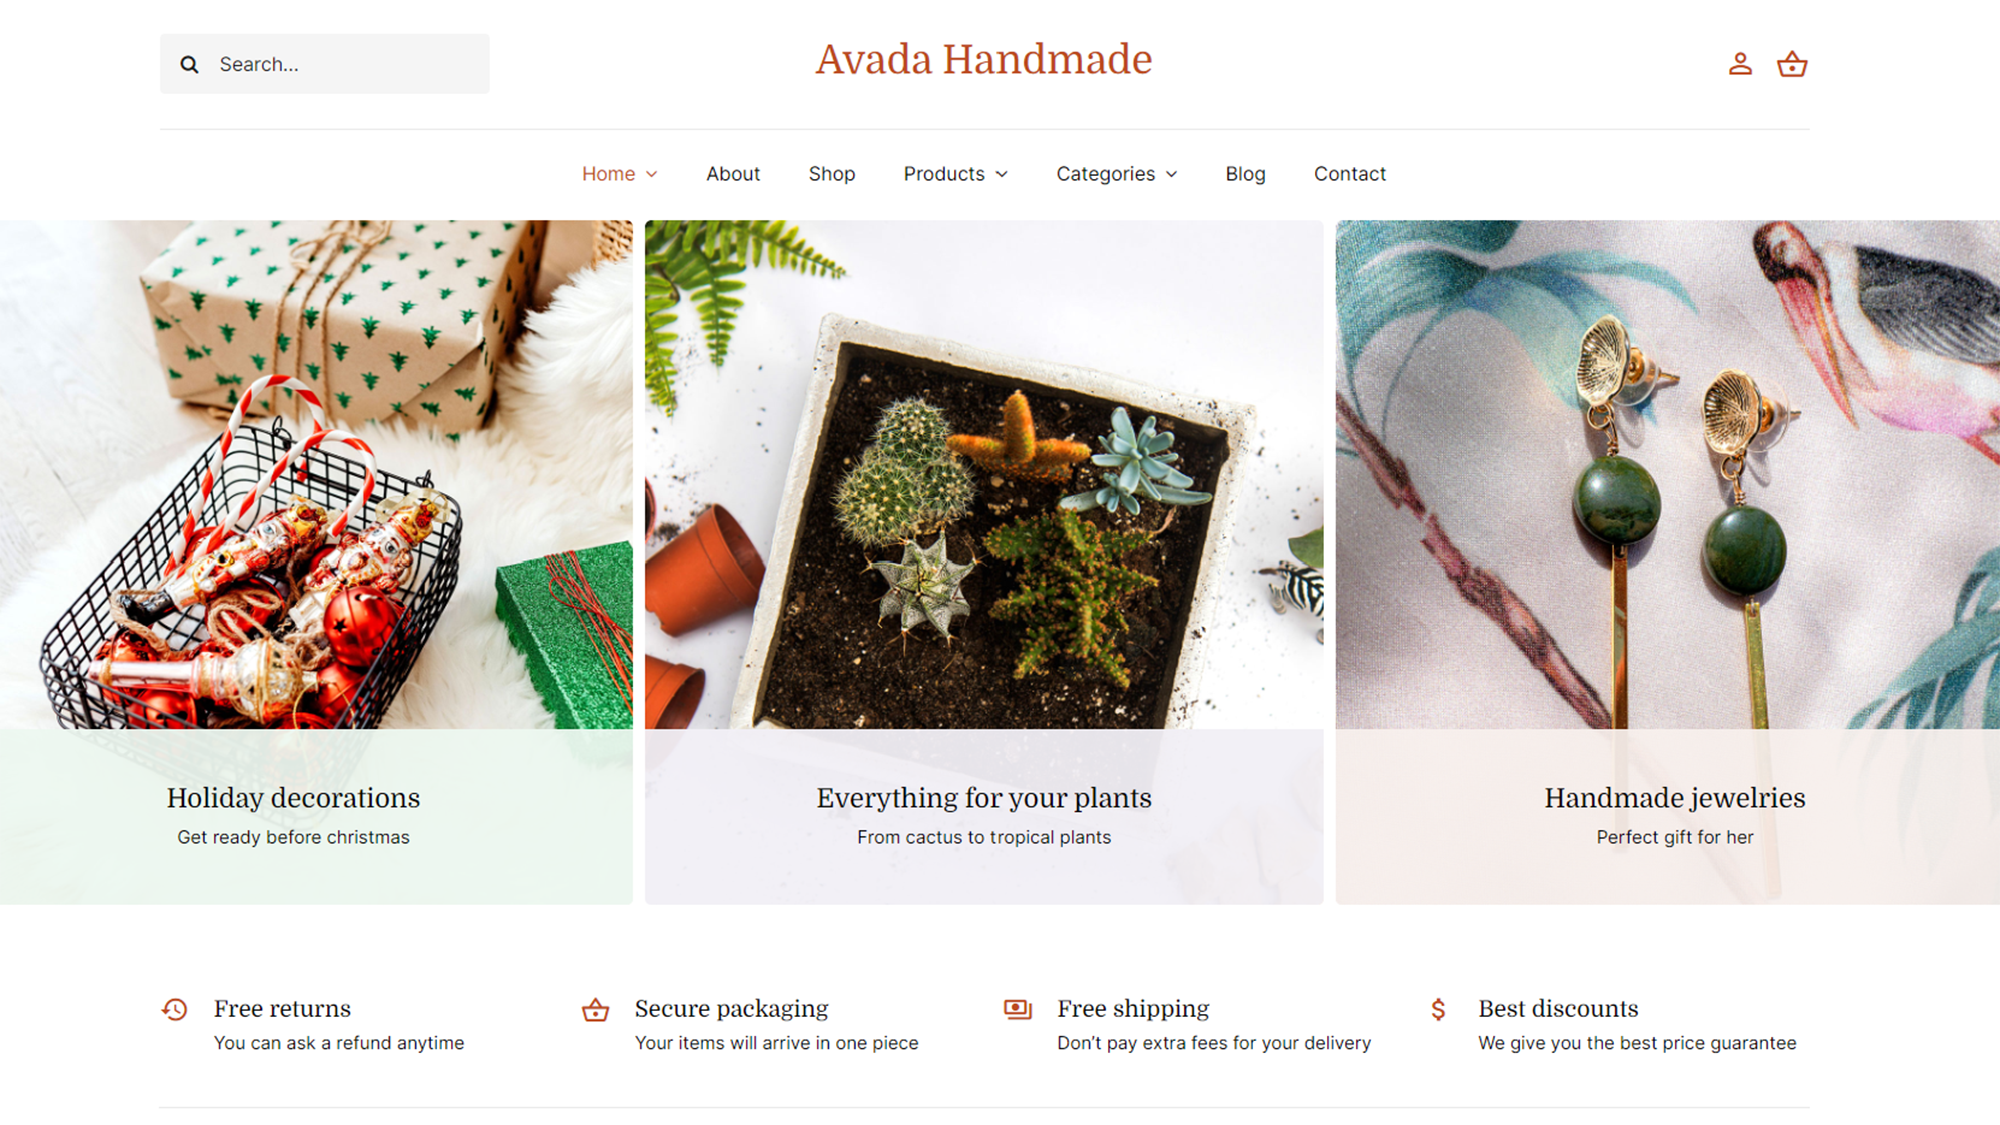Click the search bar icon
The width and height of the screenshot is (2000, 1125).
190,63
